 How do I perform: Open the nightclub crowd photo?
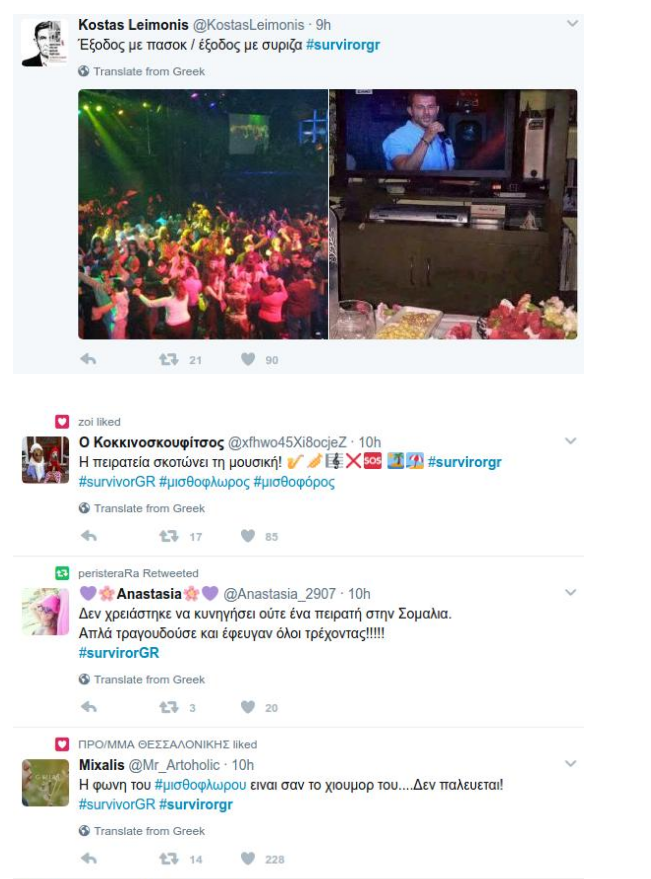(203, 214)
